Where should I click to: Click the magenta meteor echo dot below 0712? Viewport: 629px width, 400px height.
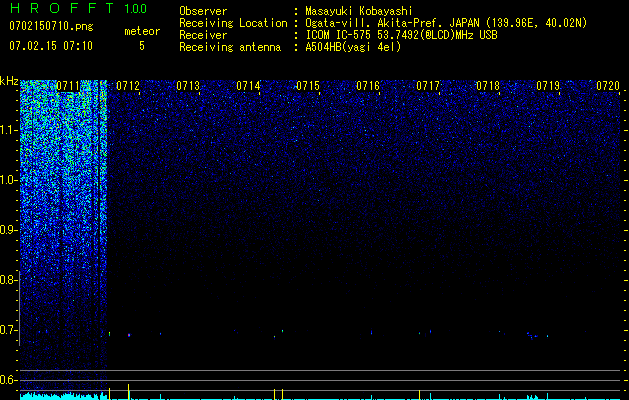point(129,335)
